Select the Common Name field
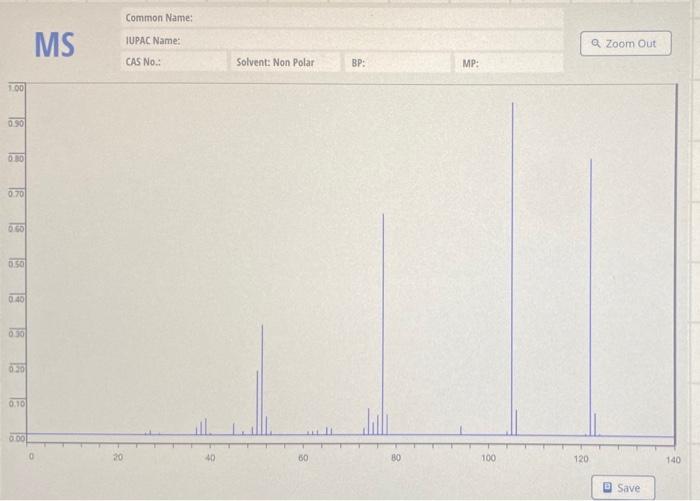 click(x=342, y=18)
